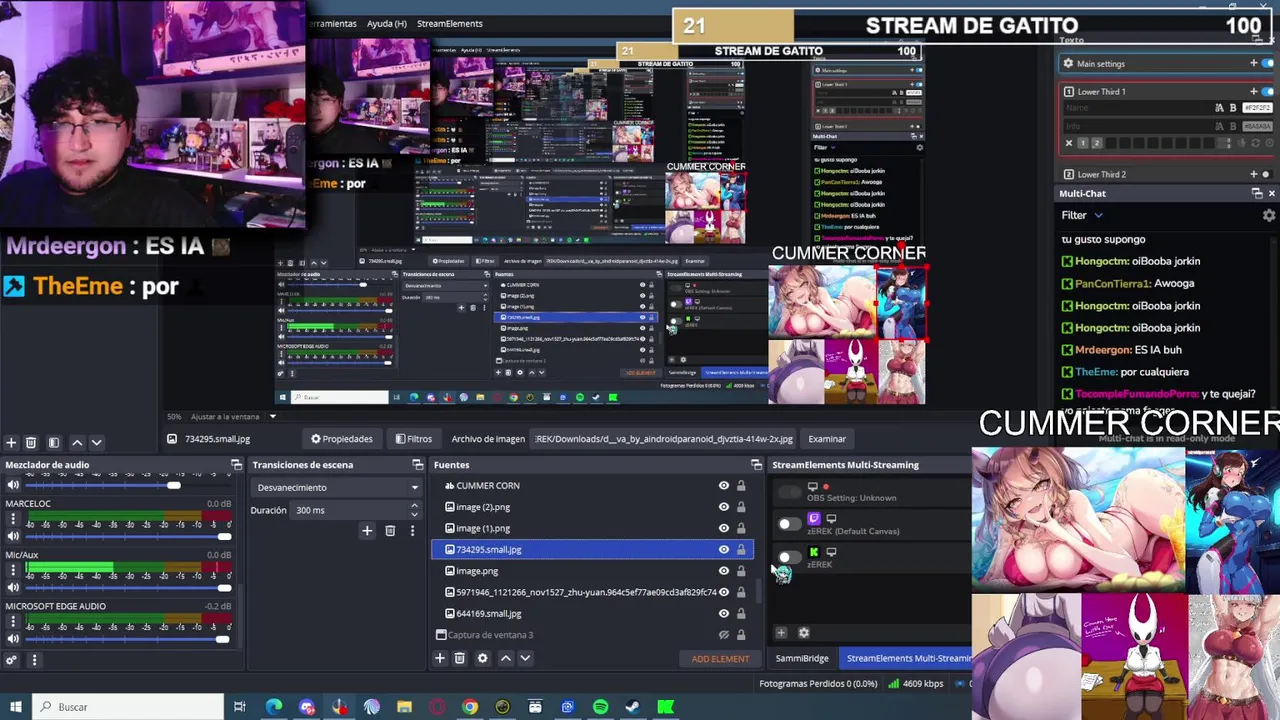The width and height of the screenshot is (1280, 720).
Task: Open Spotify from the taskbar
Action: 600,707
